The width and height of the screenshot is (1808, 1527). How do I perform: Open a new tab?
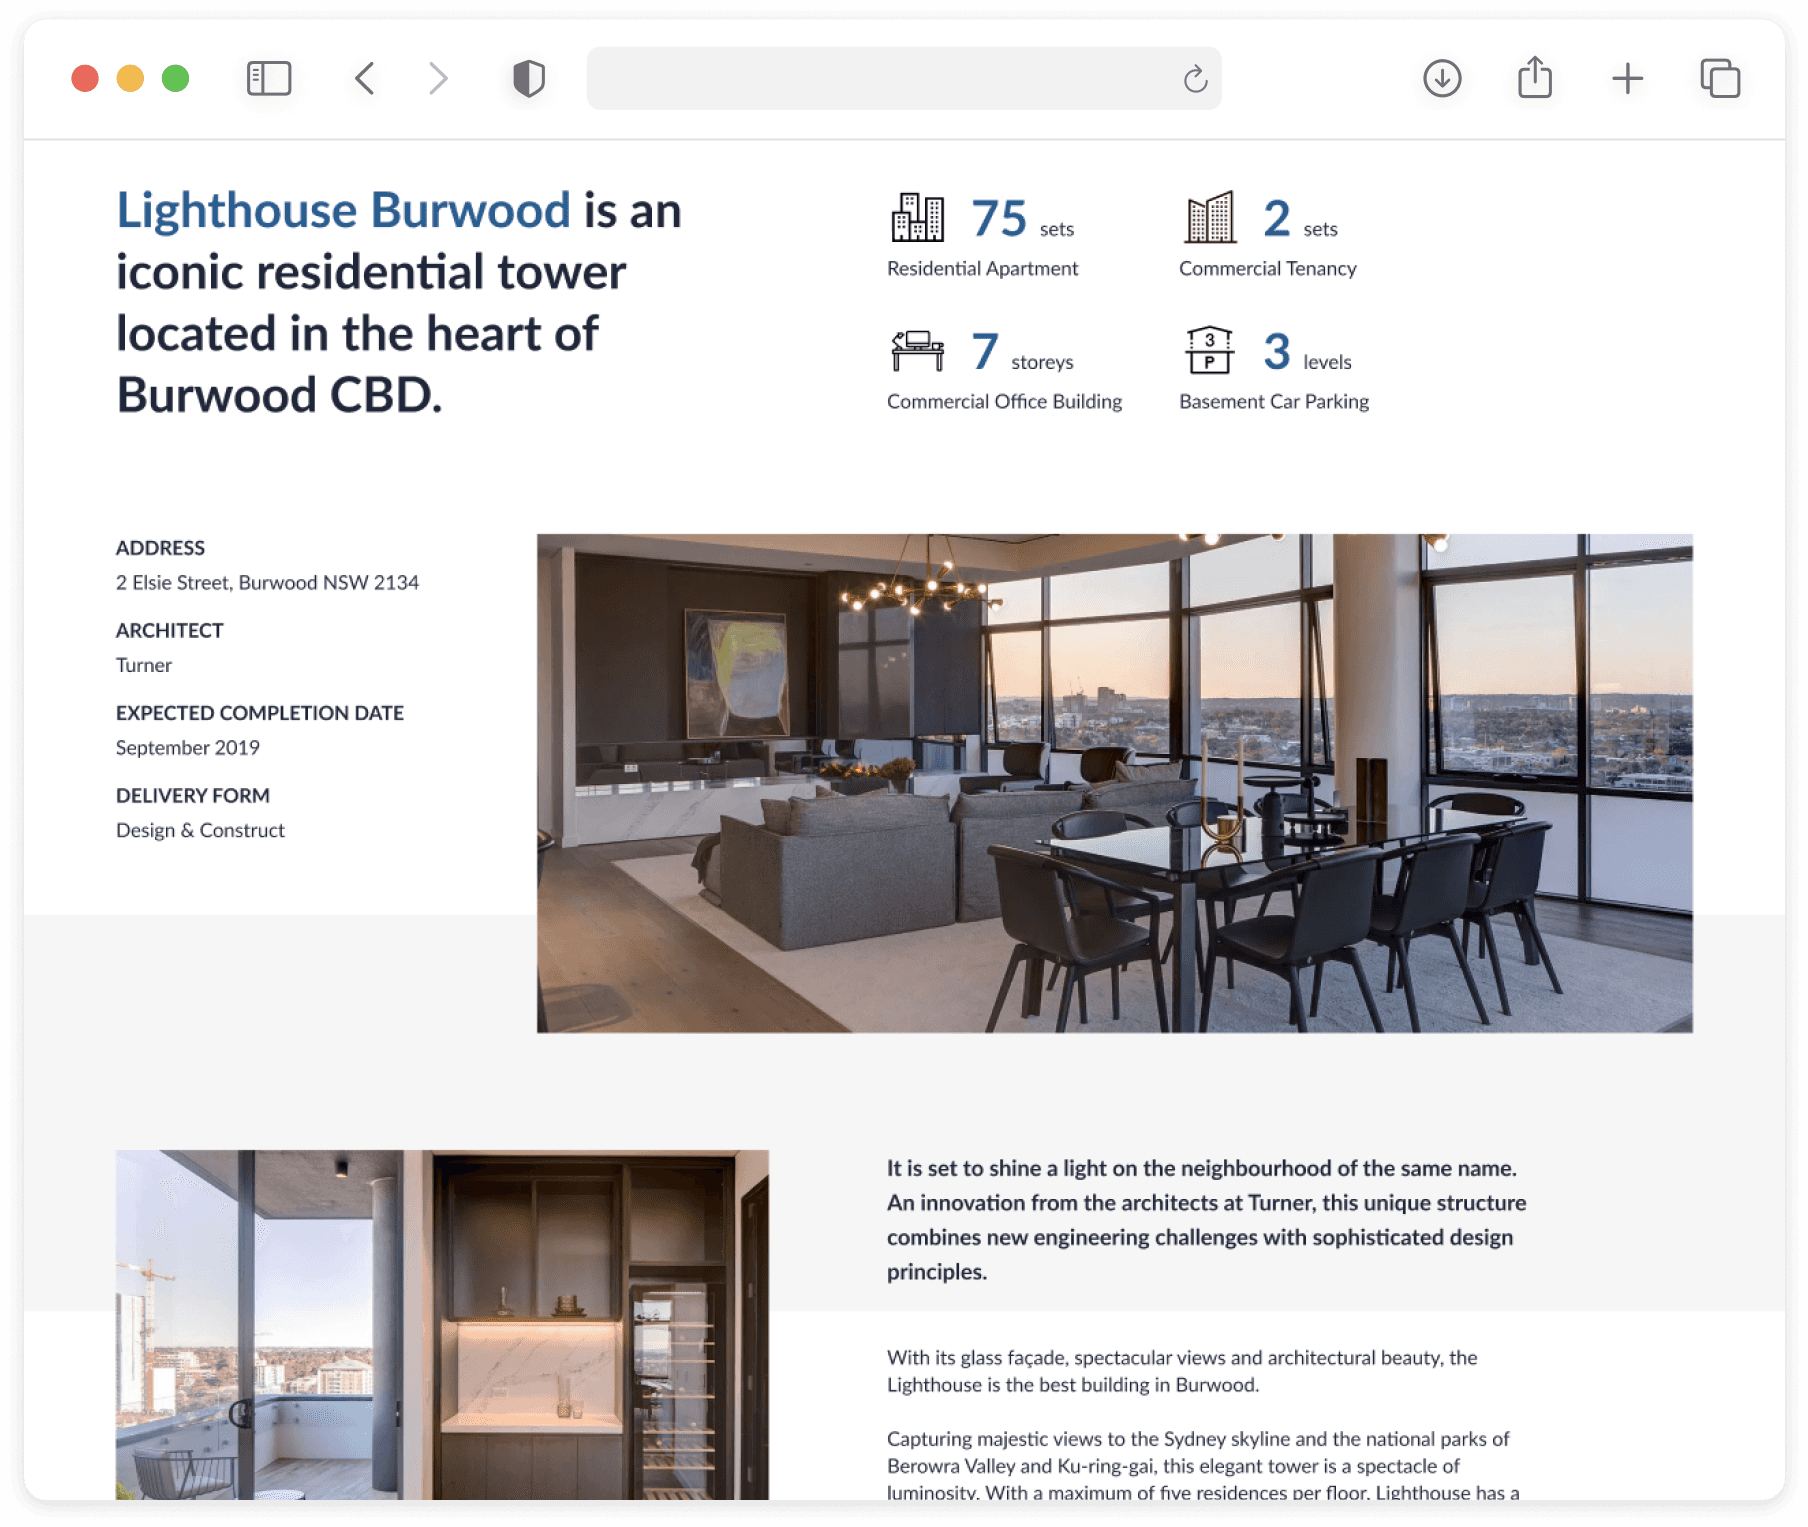(1628, 78)
